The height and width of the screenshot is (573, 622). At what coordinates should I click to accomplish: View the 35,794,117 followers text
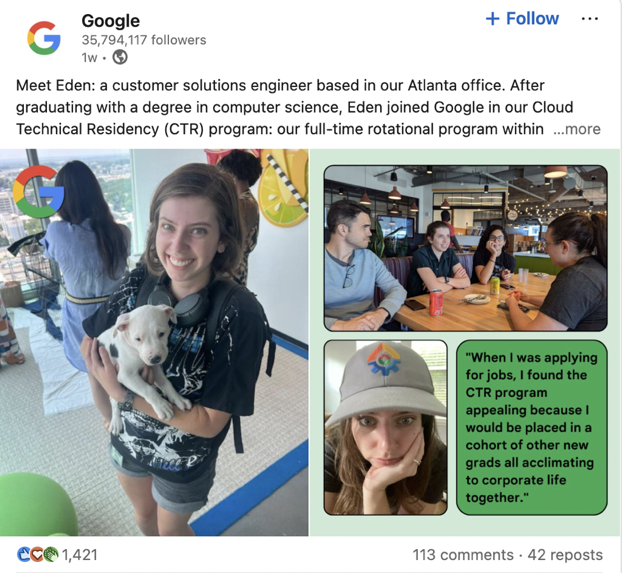(x=144, y=40)
